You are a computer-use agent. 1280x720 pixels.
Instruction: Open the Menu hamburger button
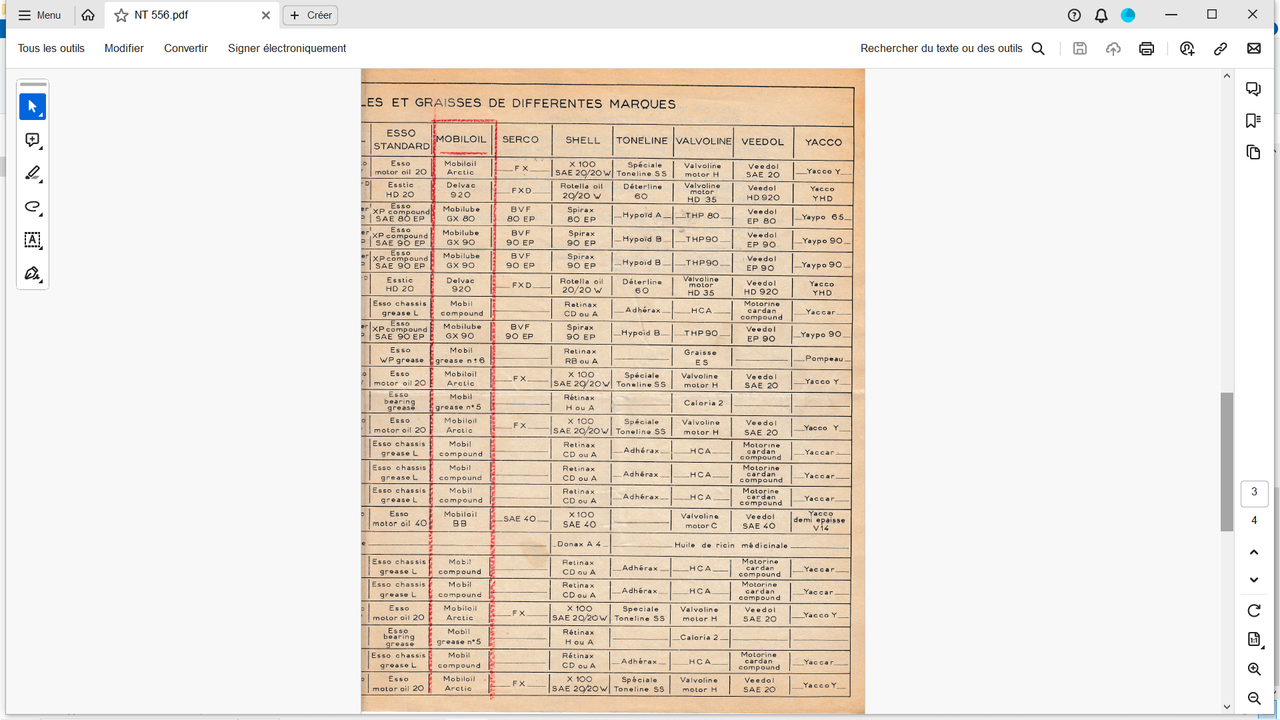(40, 15)
